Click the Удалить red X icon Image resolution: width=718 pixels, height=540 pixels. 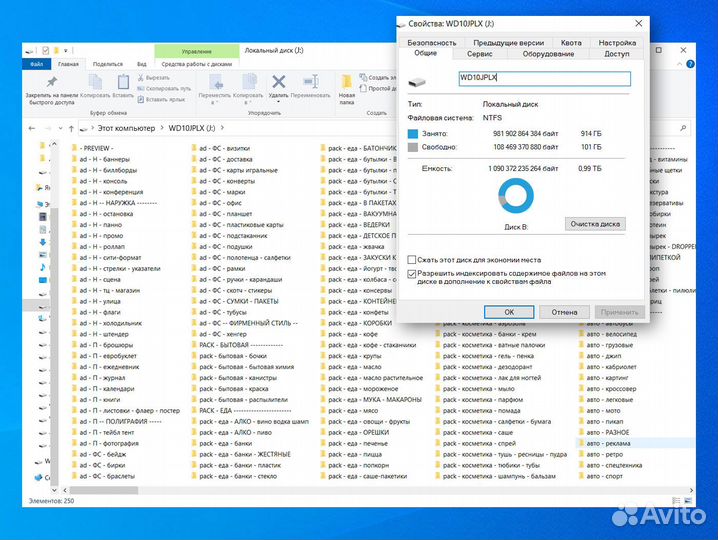tap(278, 82)
